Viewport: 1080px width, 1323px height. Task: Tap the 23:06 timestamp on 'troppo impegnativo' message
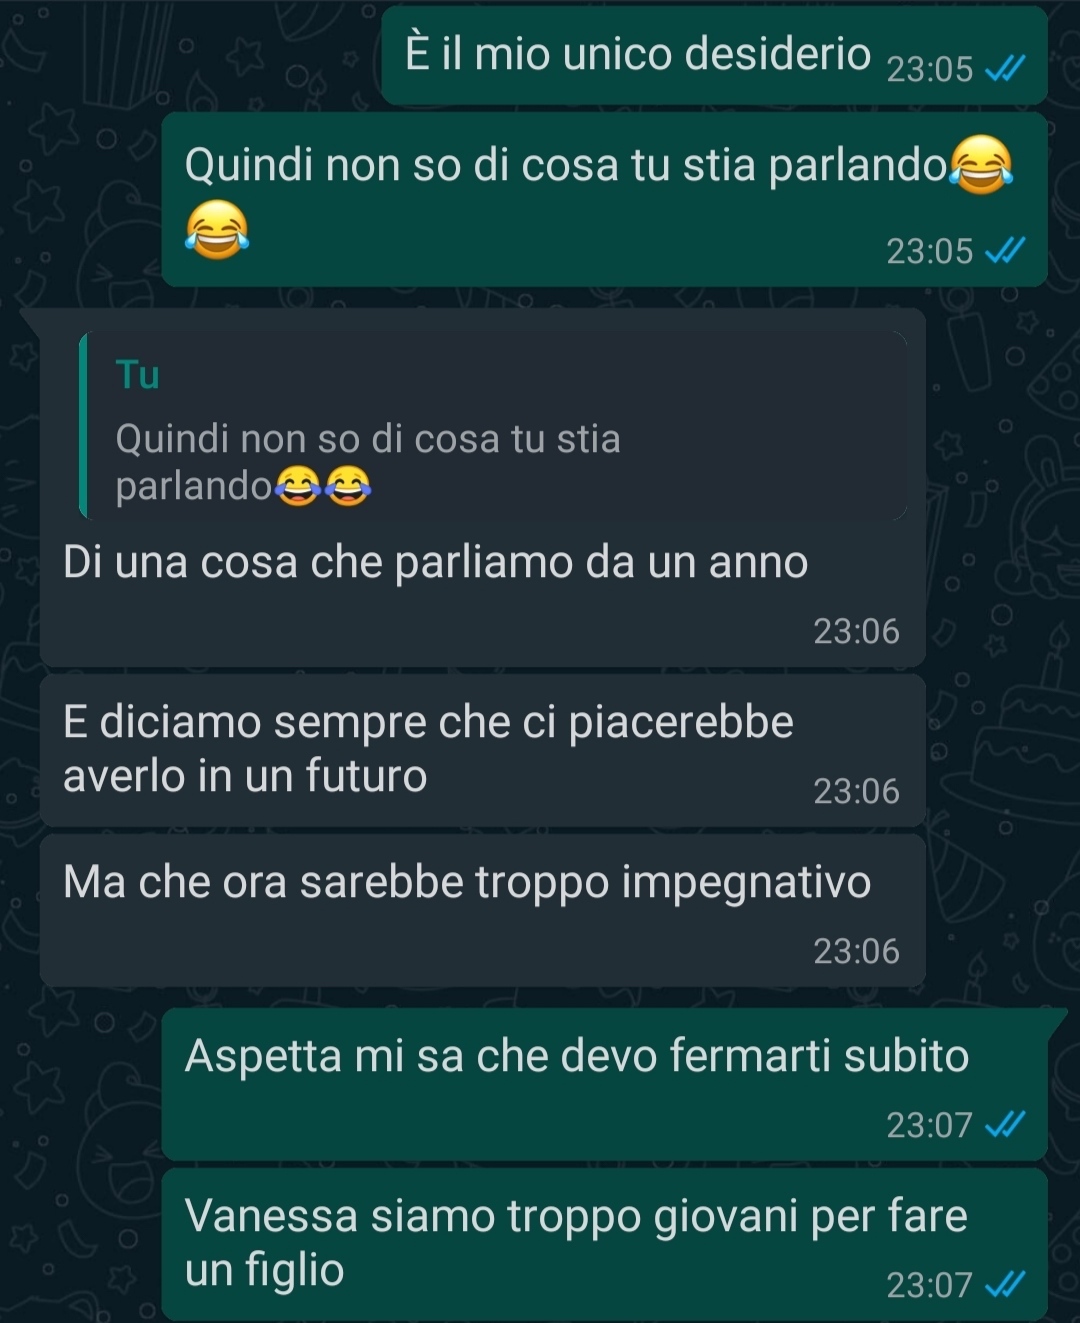point(856,952)
